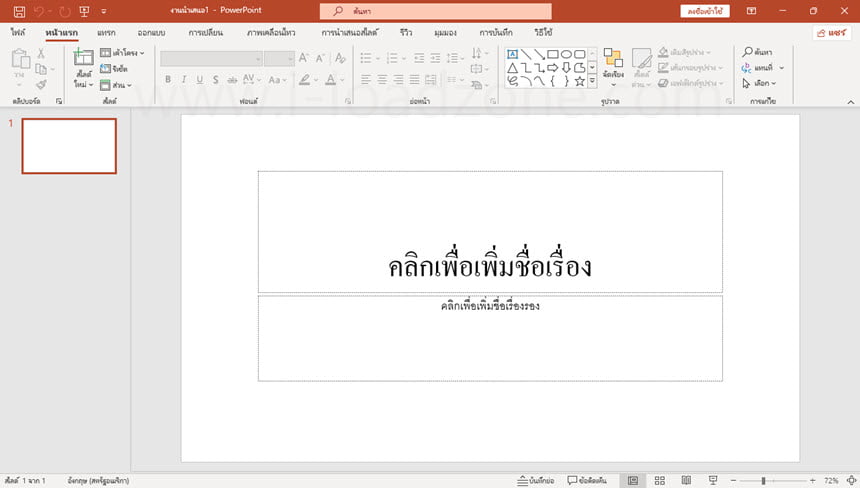Click the zoom slider in status bar

tap(773, 481)
